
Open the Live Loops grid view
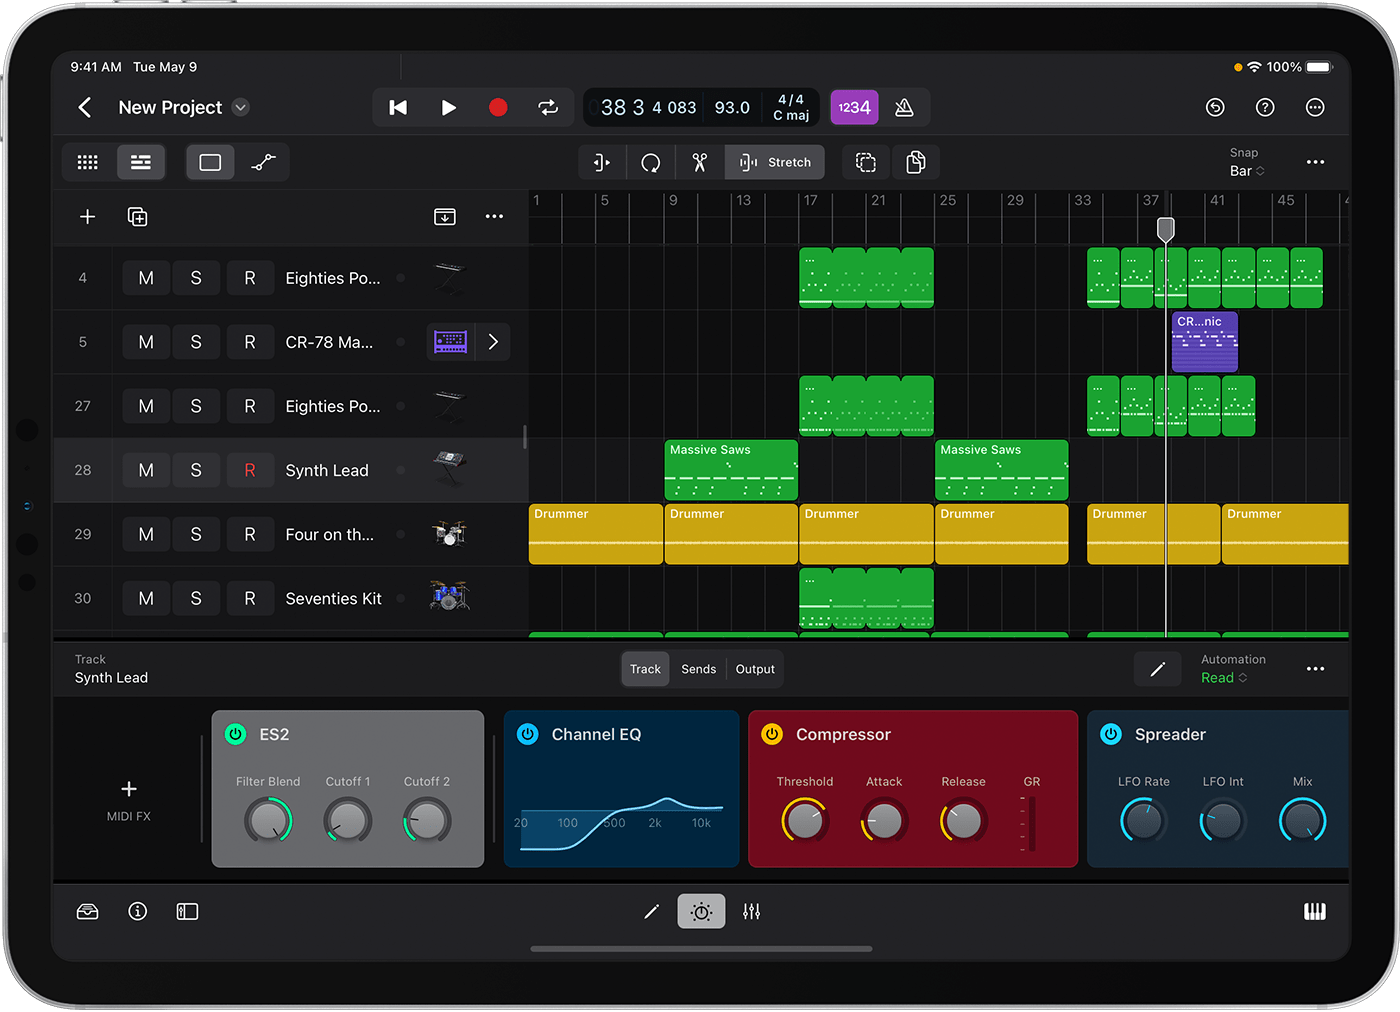coord(87,161)
